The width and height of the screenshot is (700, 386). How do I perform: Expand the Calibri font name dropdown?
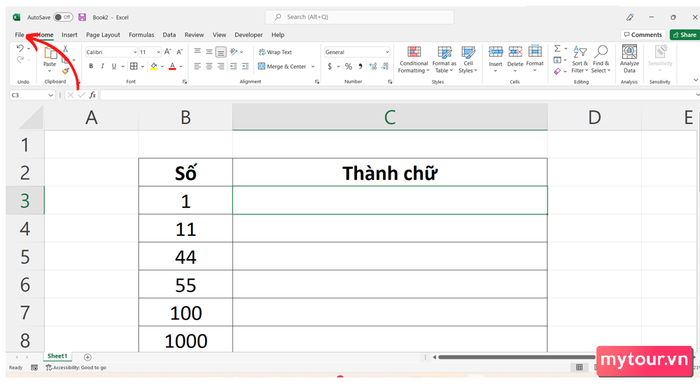coord(135,52)
